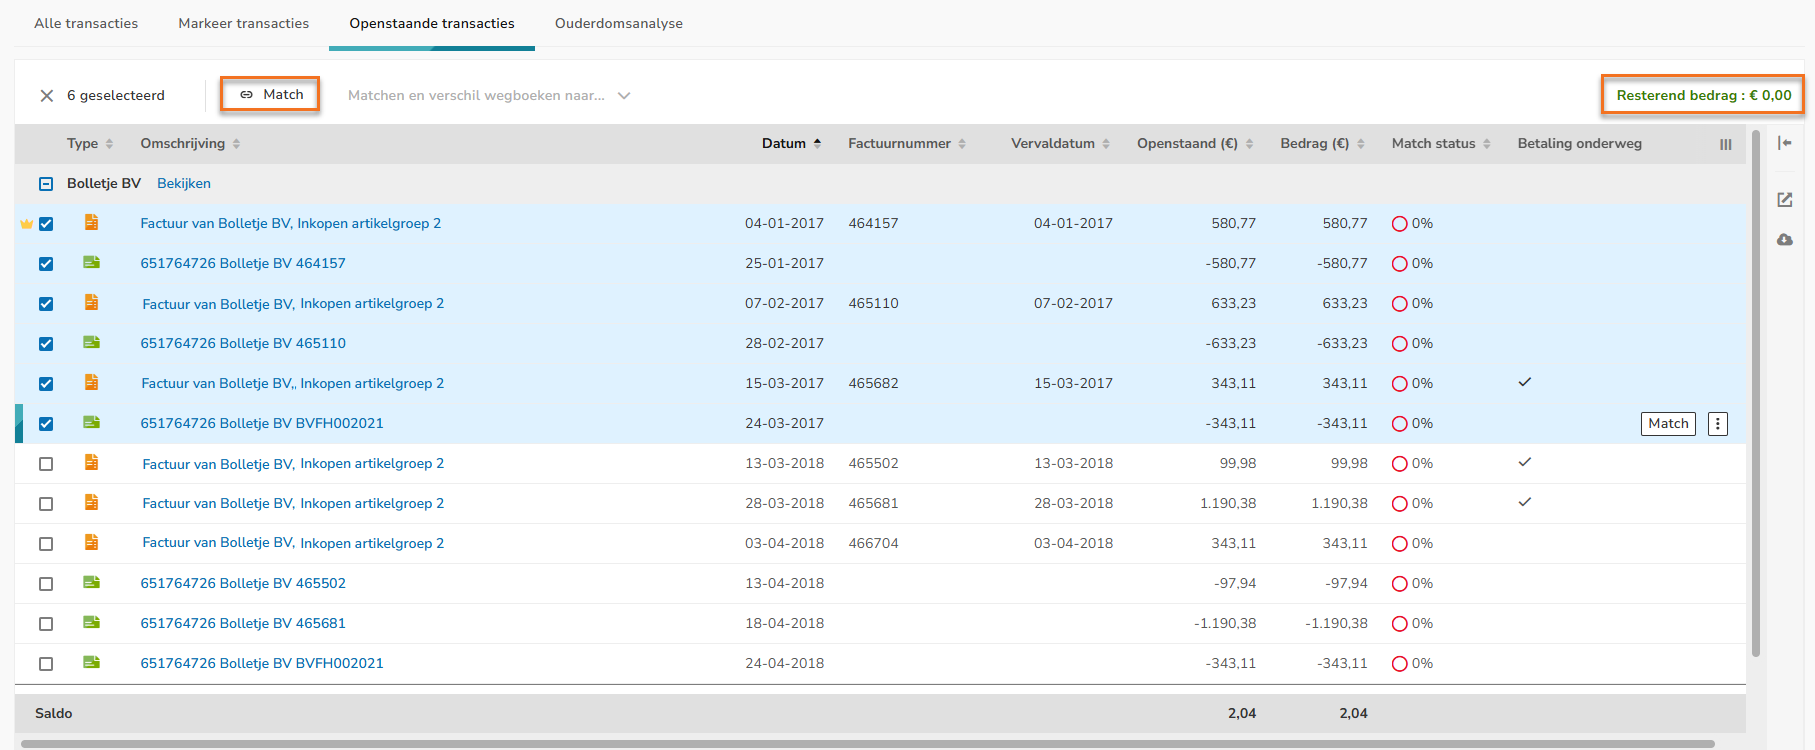Open payment link '651764726 Bolletje BV 464157'
The height and width of the screenshot is (750, 1815).
pos(243,264)
